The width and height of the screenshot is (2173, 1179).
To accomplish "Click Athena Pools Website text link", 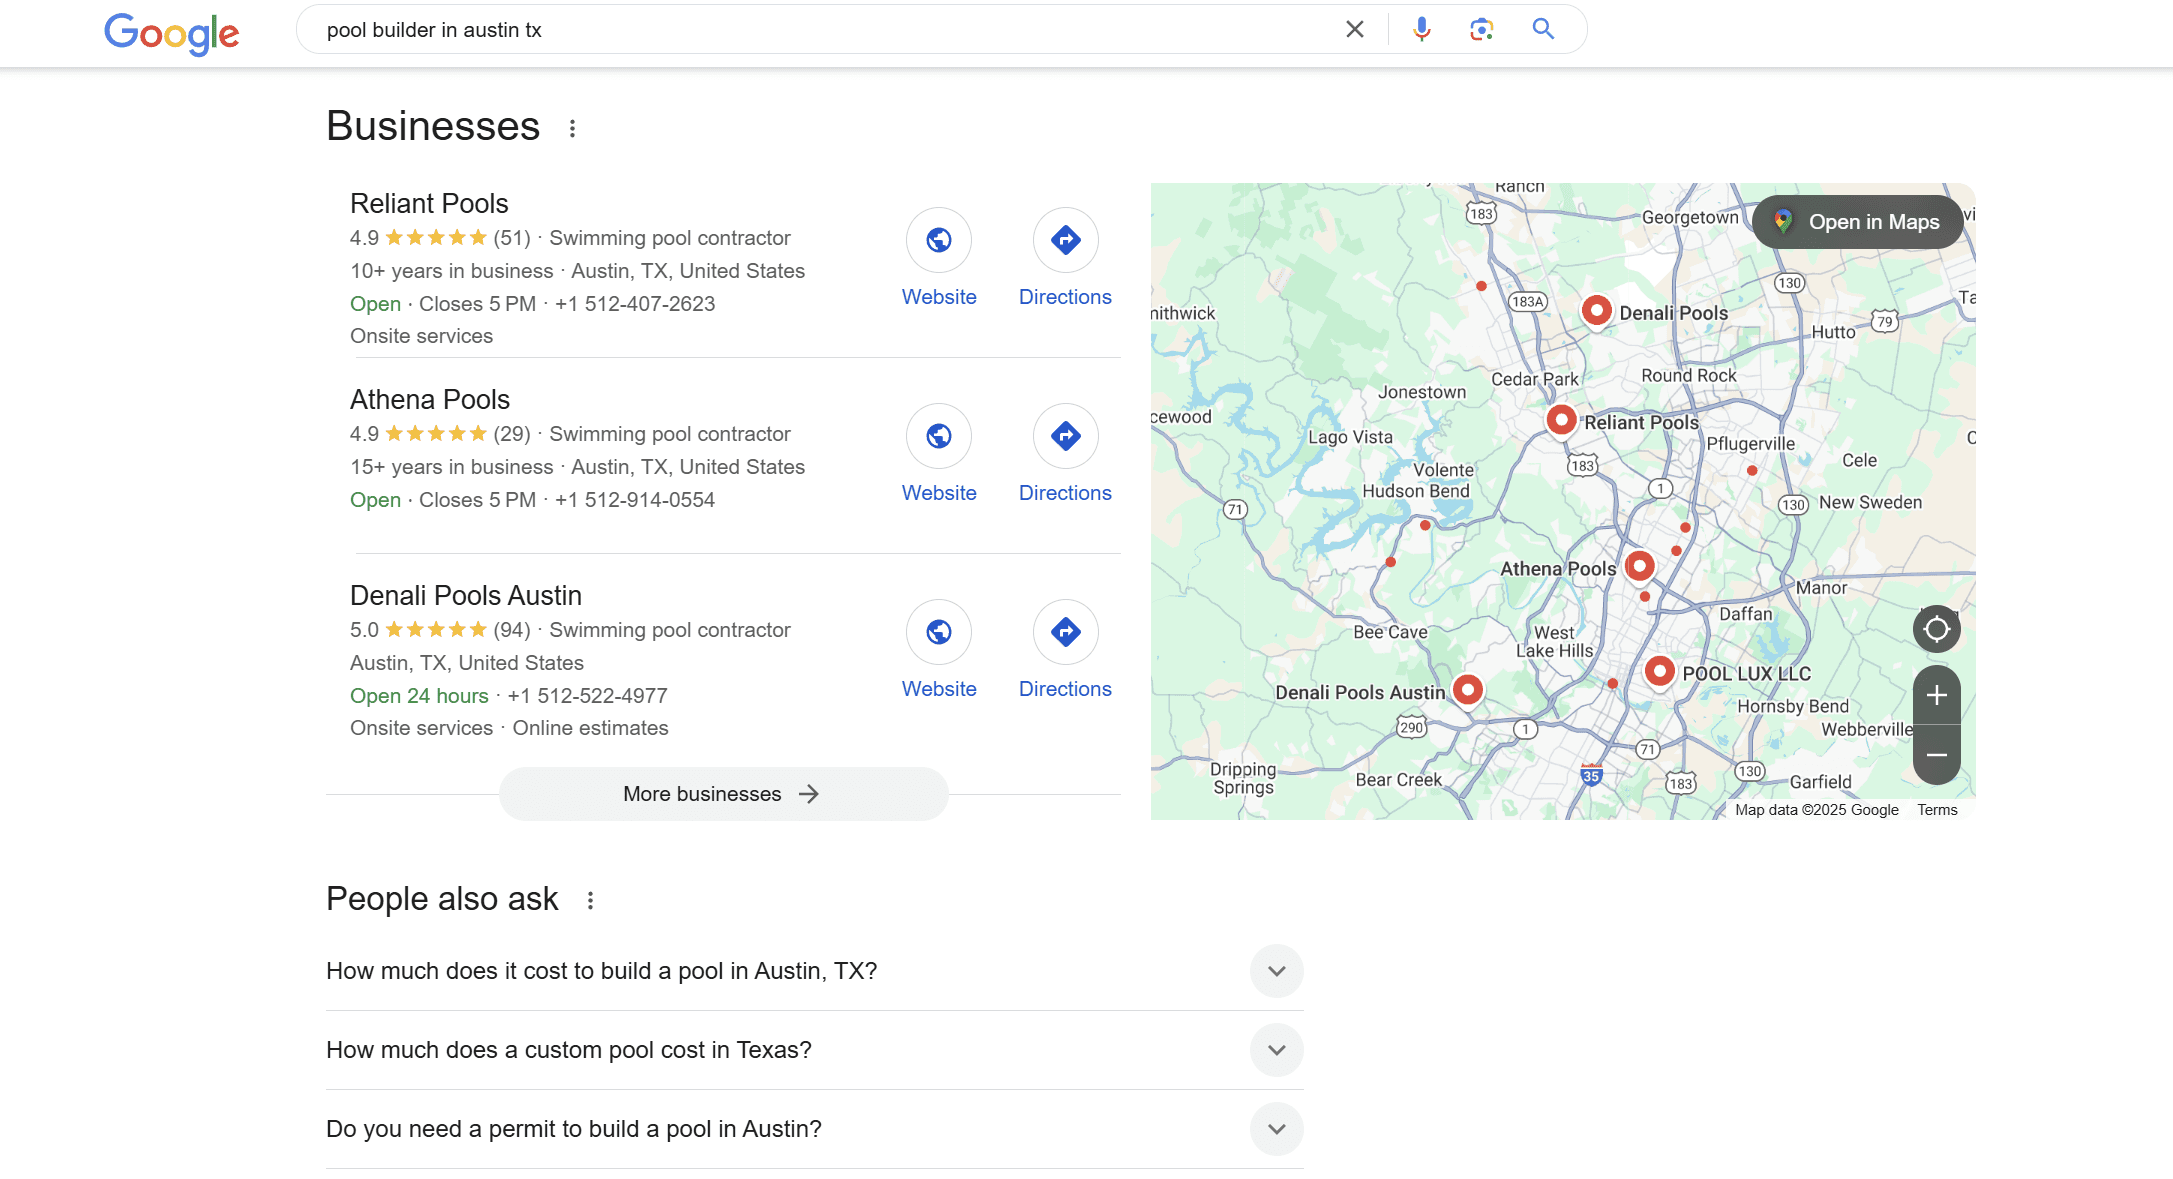I will tap(939, 493).
